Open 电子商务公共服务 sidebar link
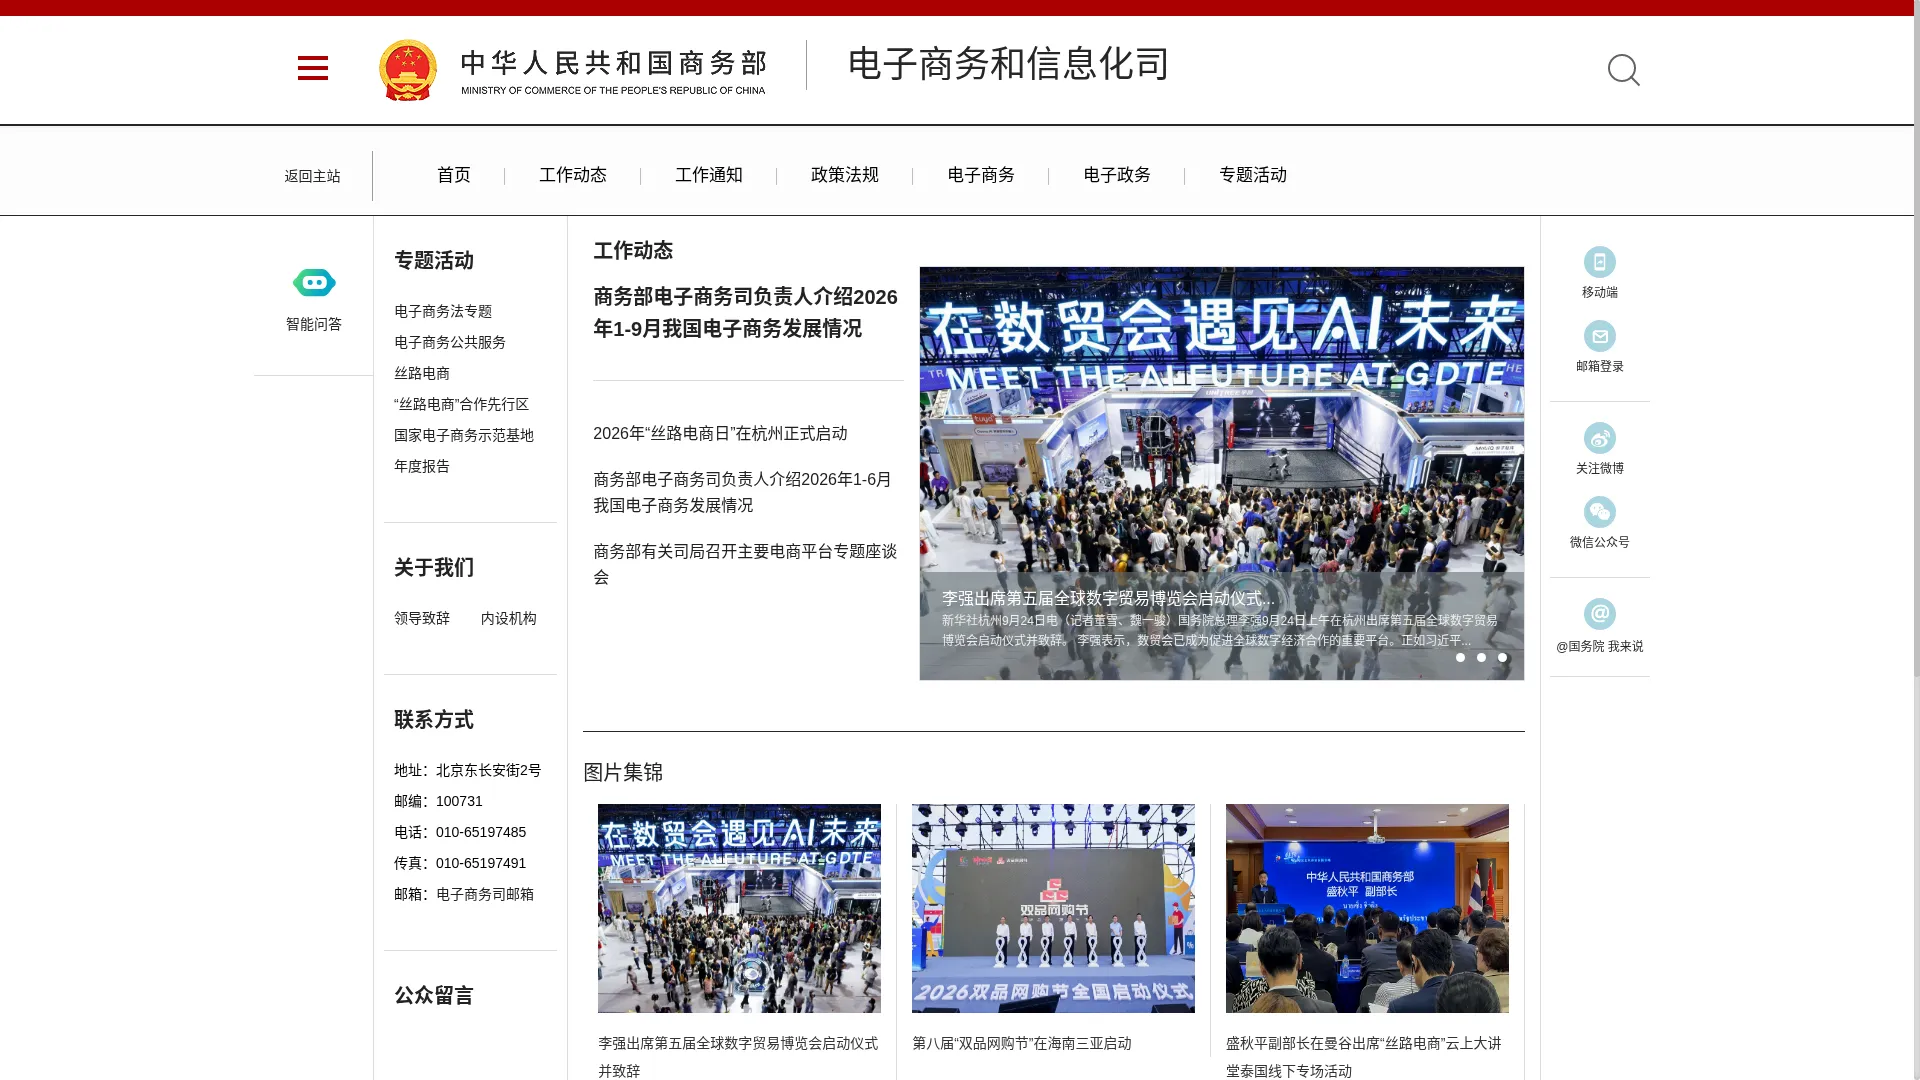The height and width of the screenshot is (1080, 1920). pyautogui.click(x=450, y=342)
